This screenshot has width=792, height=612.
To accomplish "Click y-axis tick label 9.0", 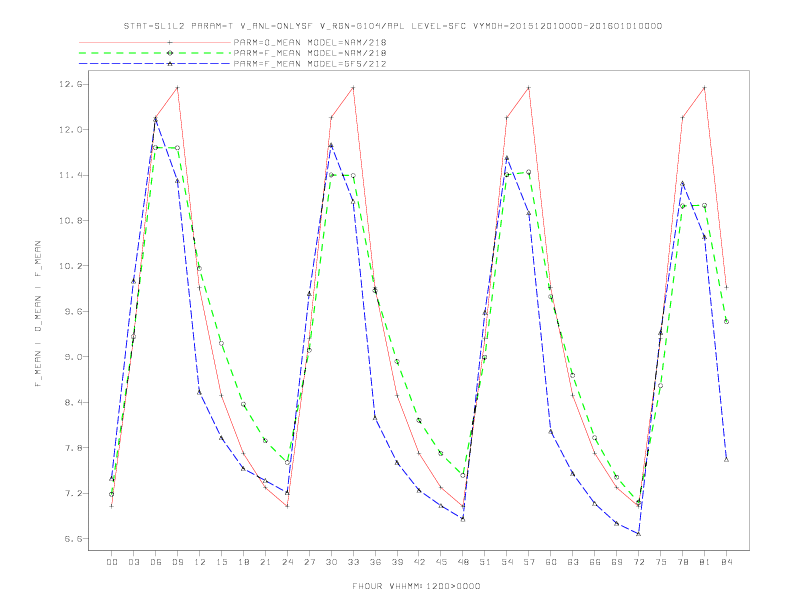I will [72, 357].
